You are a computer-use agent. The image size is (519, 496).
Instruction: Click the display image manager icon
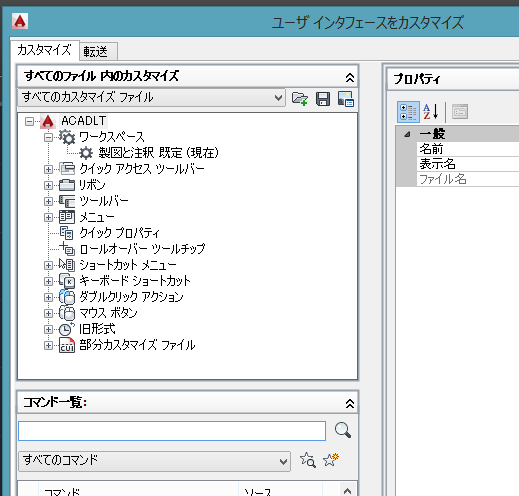tap(346, 99)
